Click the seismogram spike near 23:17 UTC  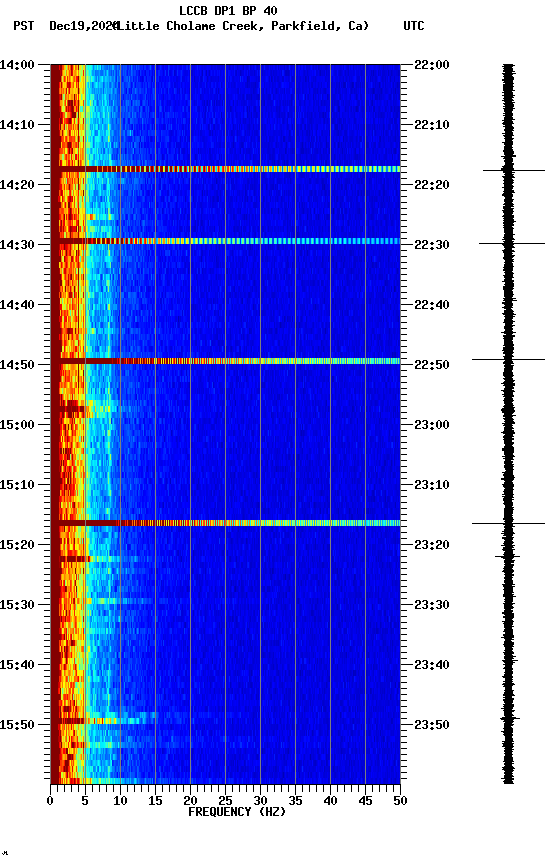click(508, 523)
